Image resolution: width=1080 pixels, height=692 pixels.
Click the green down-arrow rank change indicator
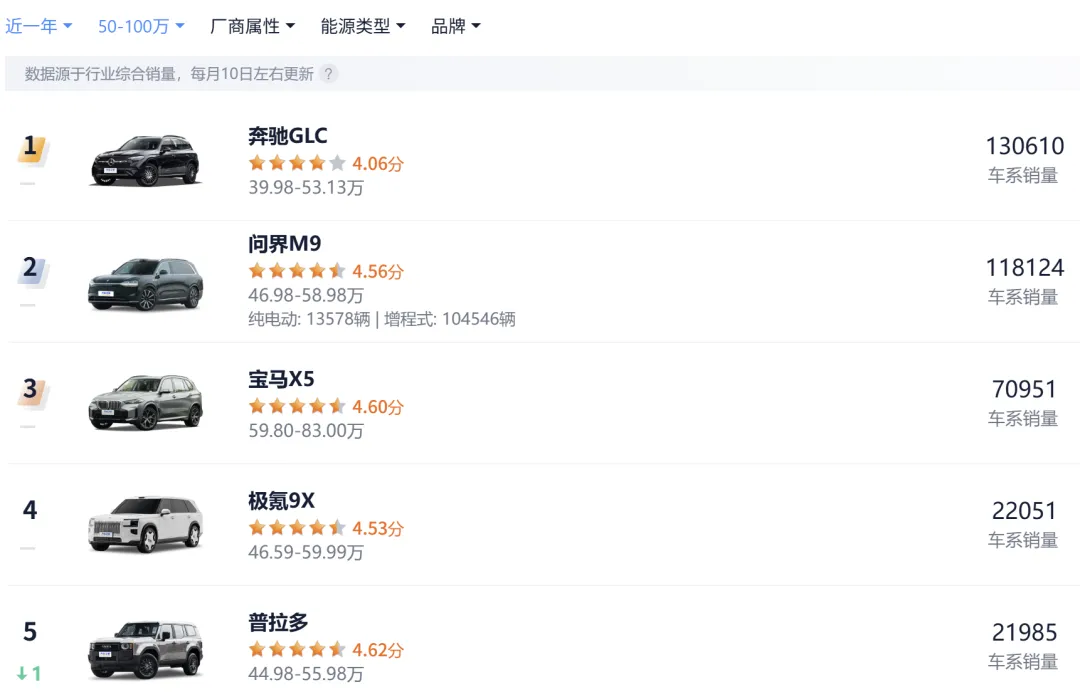click(29, 673)
